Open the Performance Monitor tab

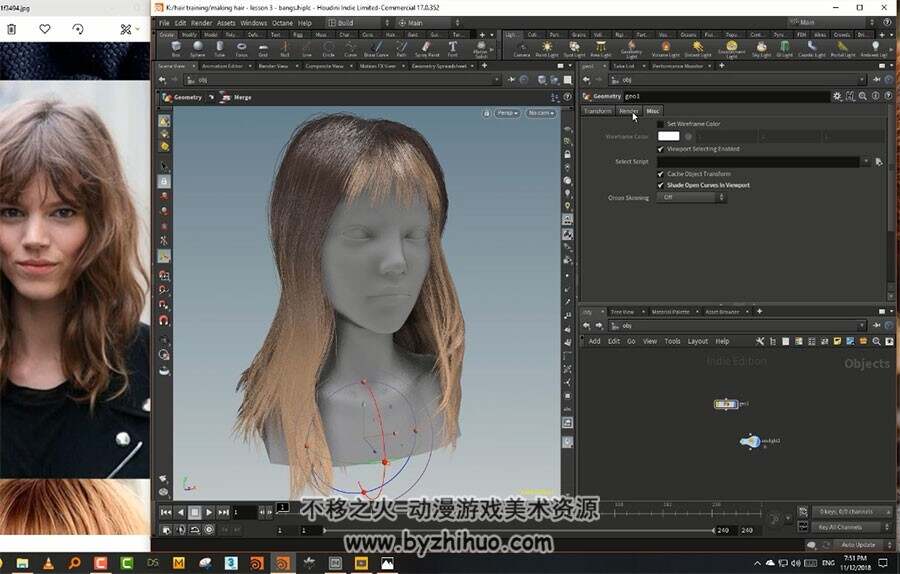tap(677, 66)
